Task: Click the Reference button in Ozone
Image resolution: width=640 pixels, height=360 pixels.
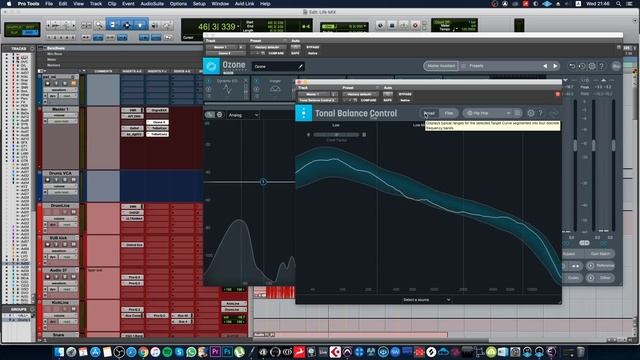Action: (601, 266)
